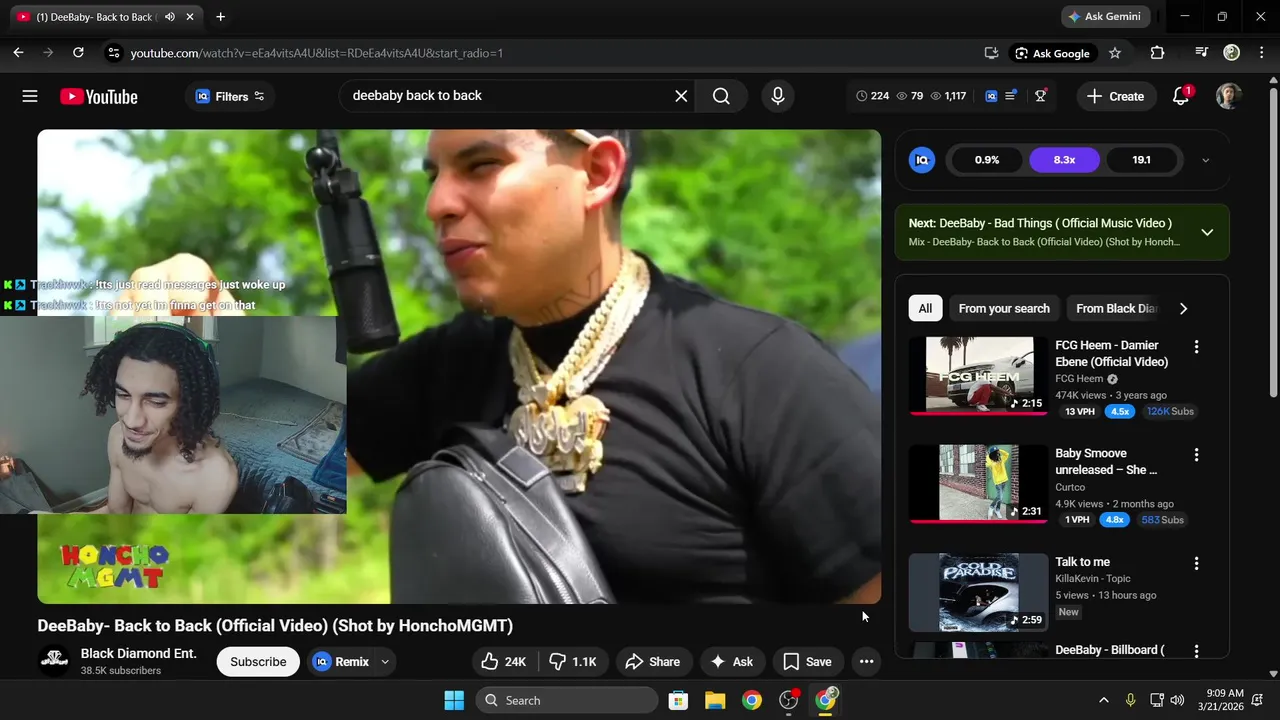Open YouTube notifications bell

1181,96
